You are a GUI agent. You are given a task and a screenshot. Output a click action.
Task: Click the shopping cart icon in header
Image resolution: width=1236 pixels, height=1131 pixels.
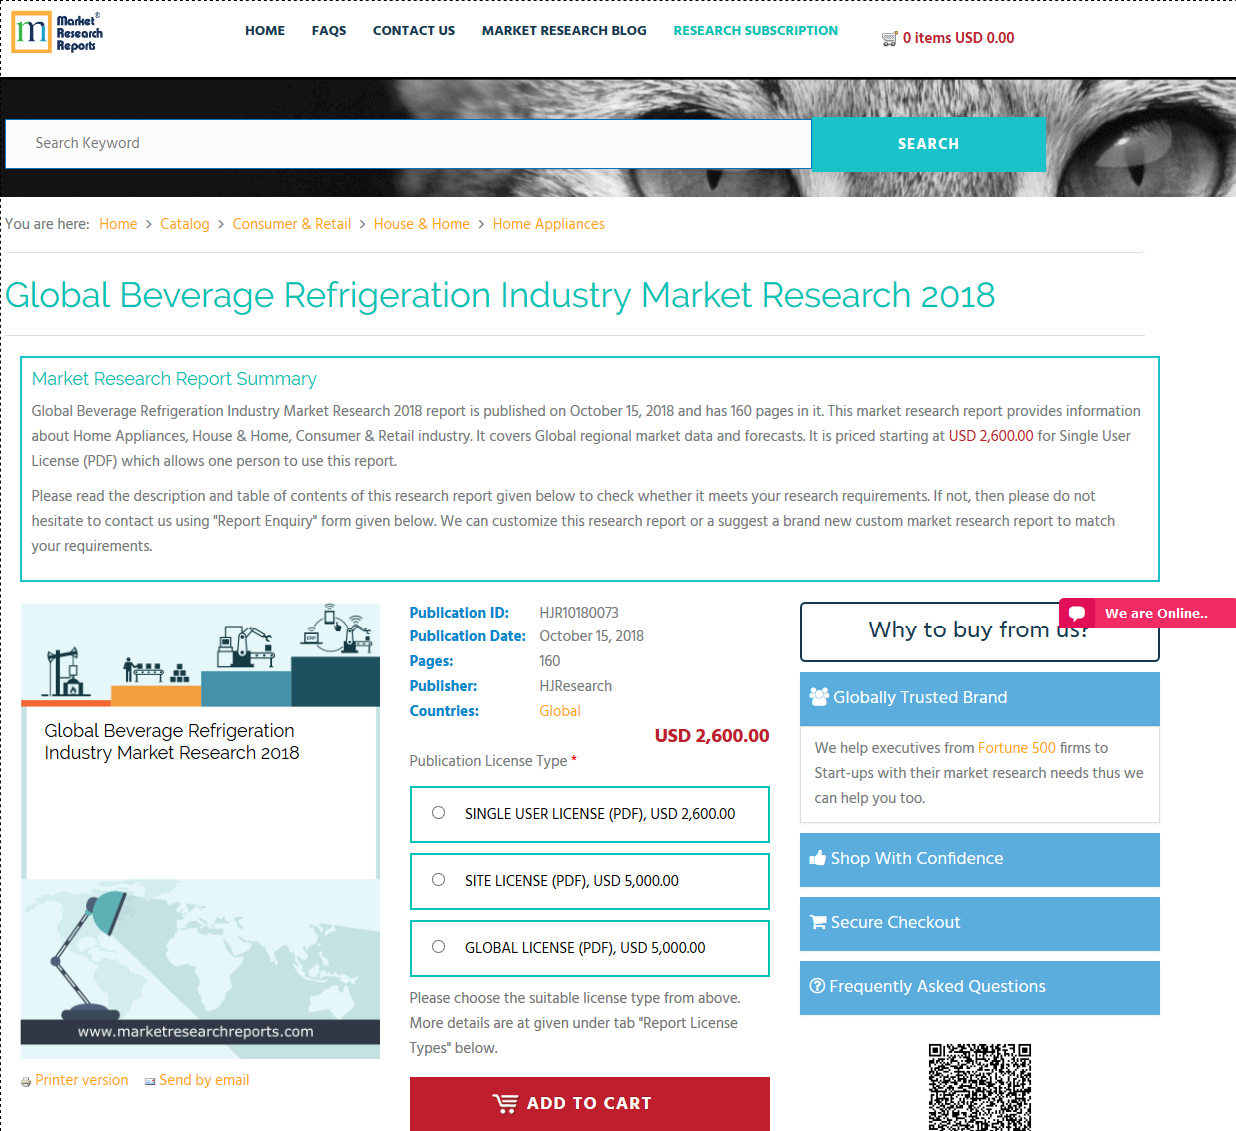click(888, 38)
